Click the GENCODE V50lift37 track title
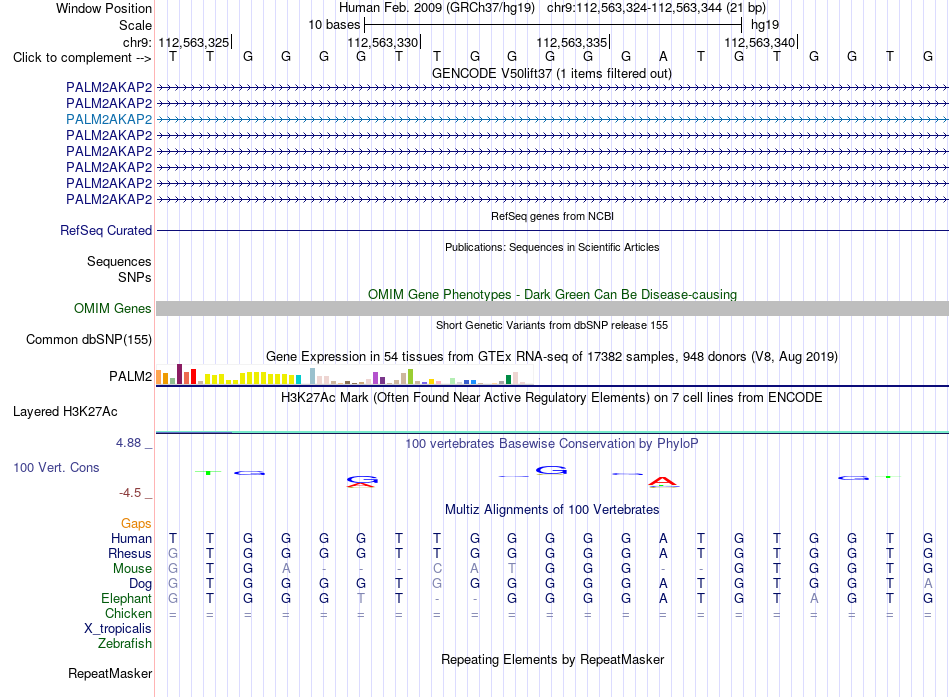The width and height of the screenshot is (950, 697). (x=552, y=73)
